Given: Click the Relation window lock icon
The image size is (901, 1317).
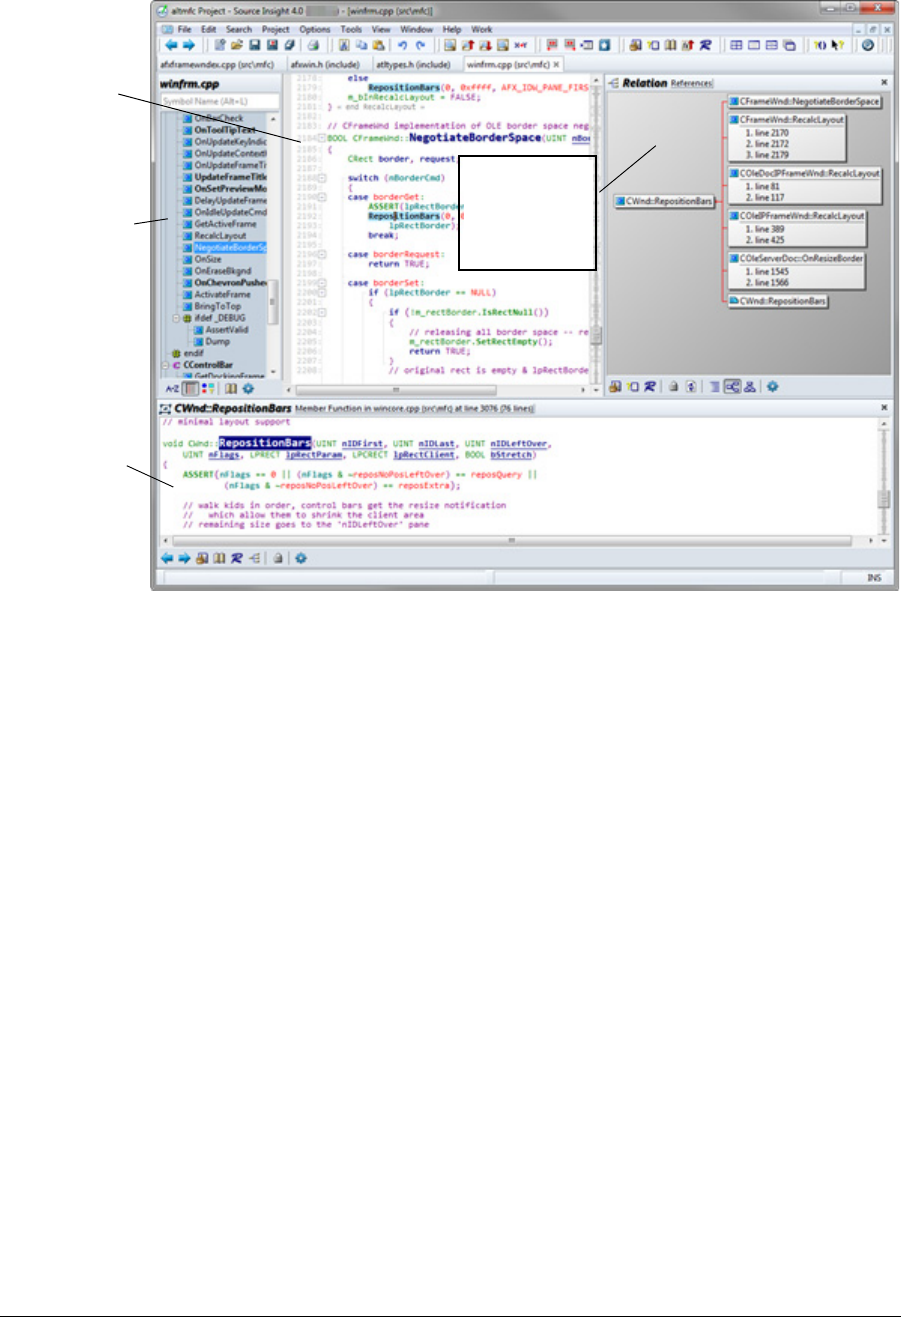Looking at the screenshot, I should click(674, 387).
